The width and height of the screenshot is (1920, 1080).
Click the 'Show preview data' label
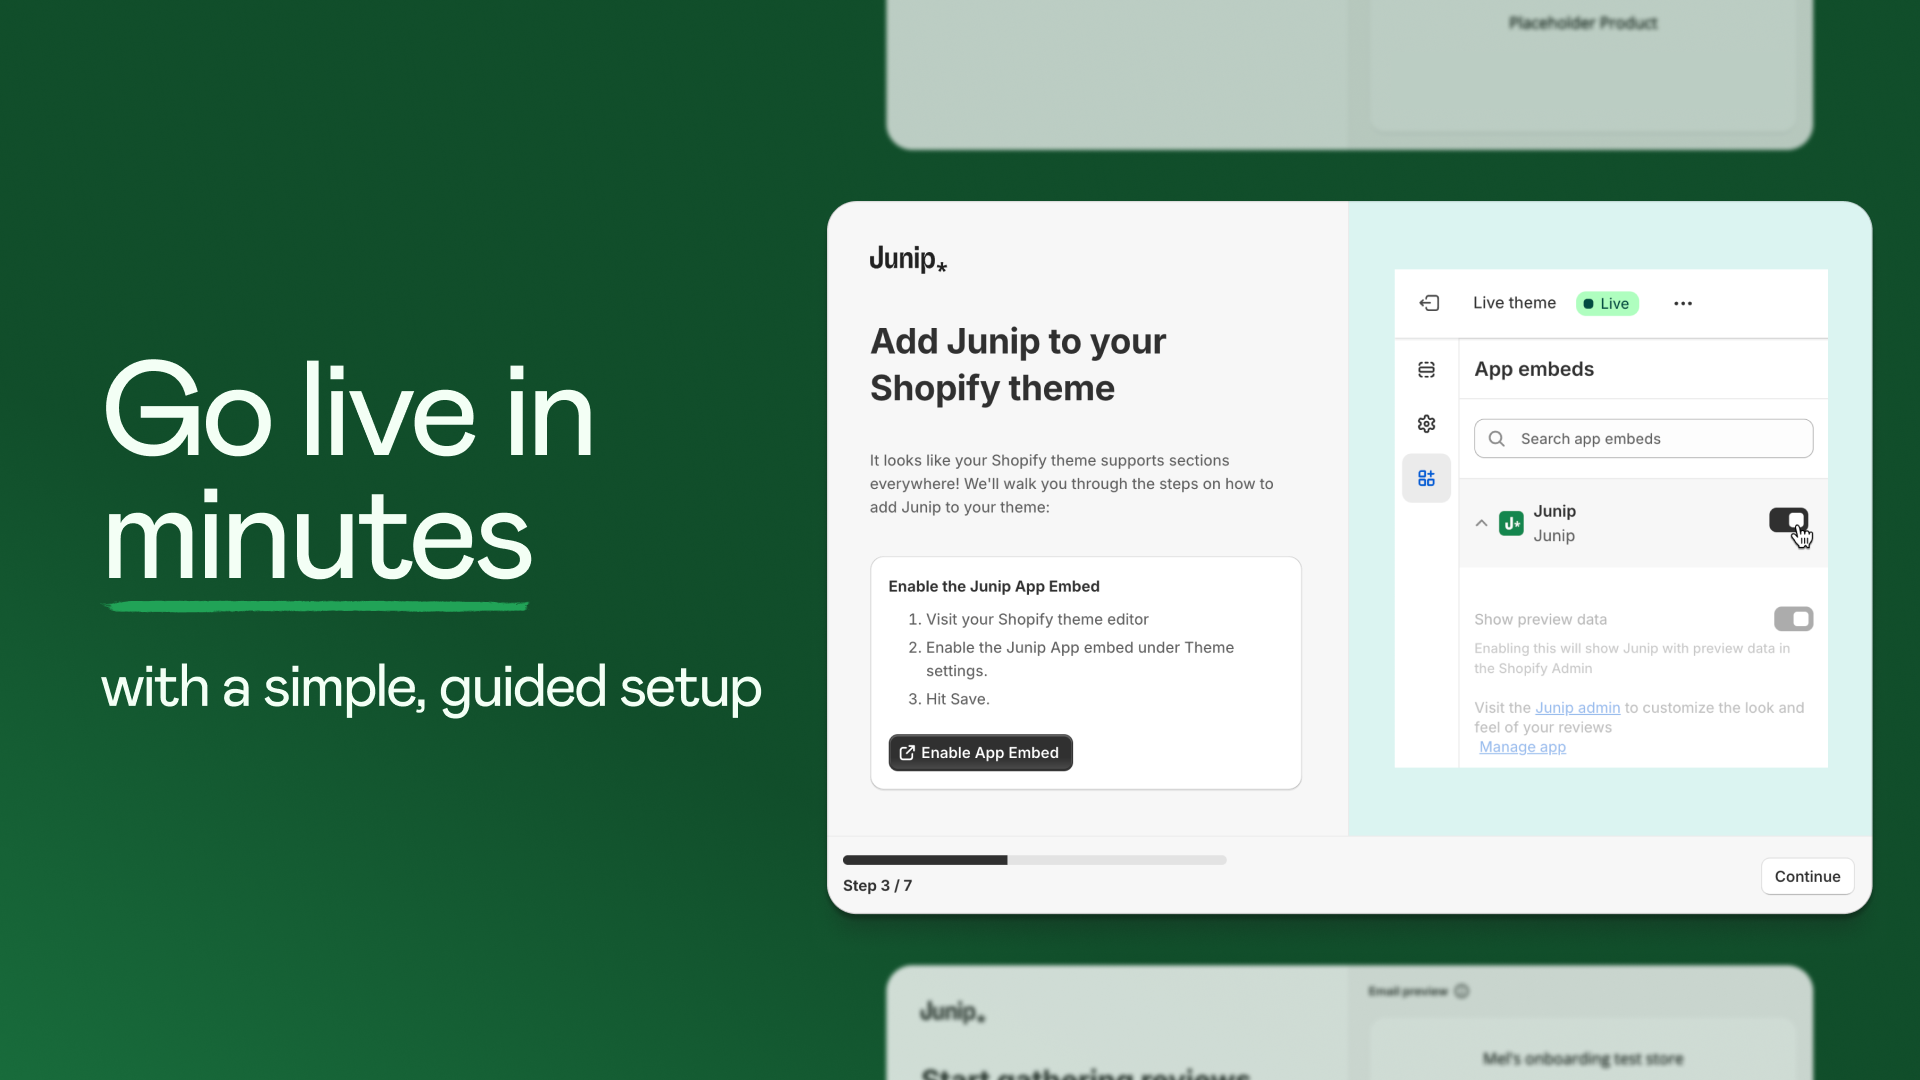(x=1540, y=620)
